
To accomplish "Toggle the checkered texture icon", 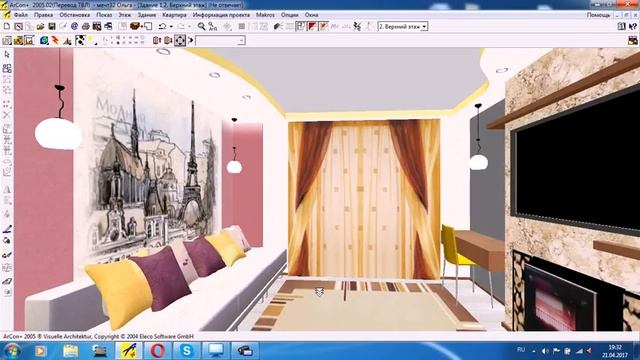I will point(80,40).
